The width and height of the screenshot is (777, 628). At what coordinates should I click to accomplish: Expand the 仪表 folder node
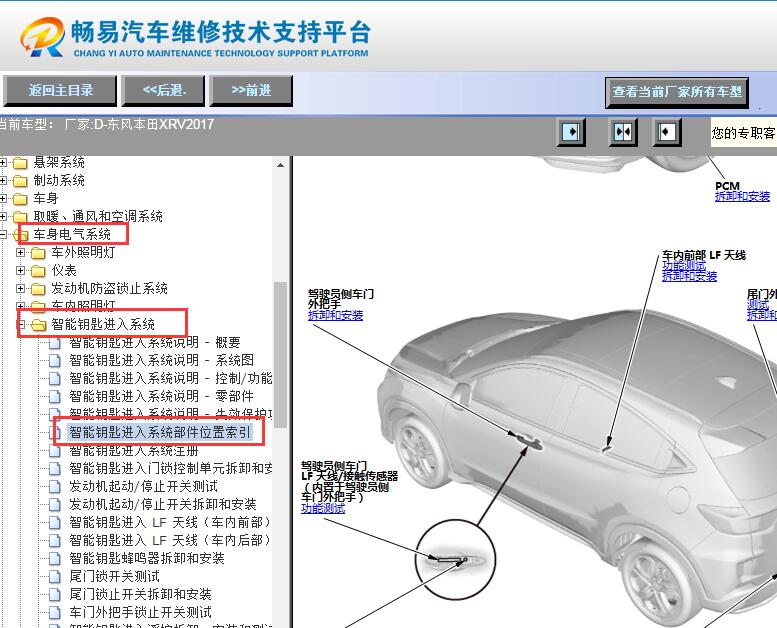(20, 270)
